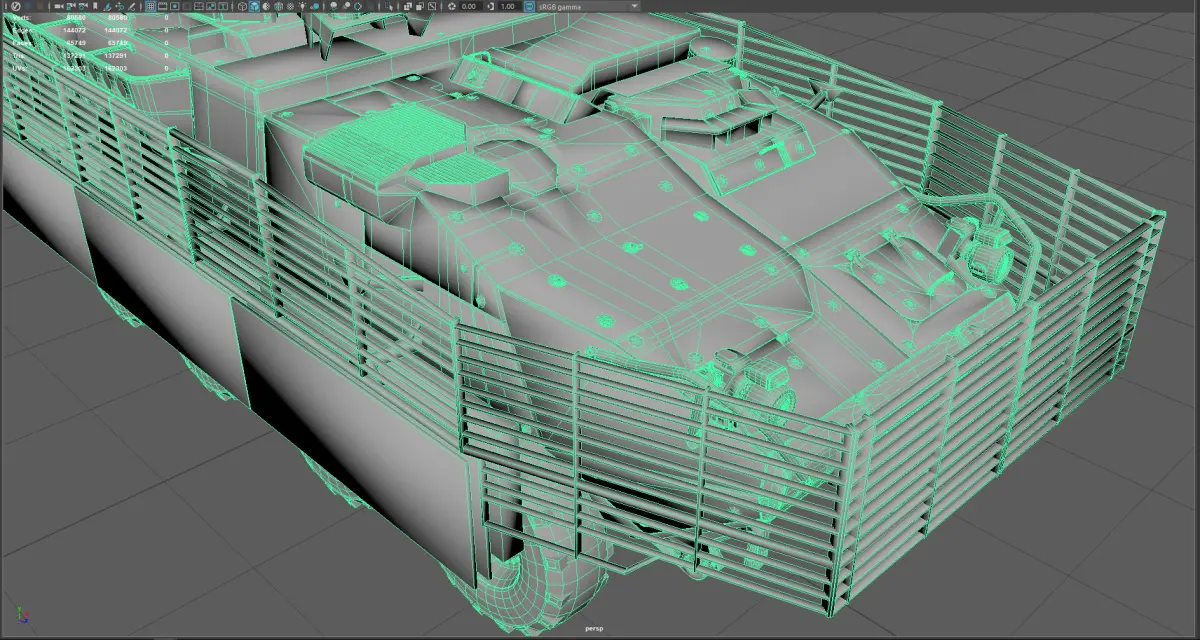Select the Grease Pencil tool icon
This screenshot has height=640, width=1200.
[x=131, y=6]
